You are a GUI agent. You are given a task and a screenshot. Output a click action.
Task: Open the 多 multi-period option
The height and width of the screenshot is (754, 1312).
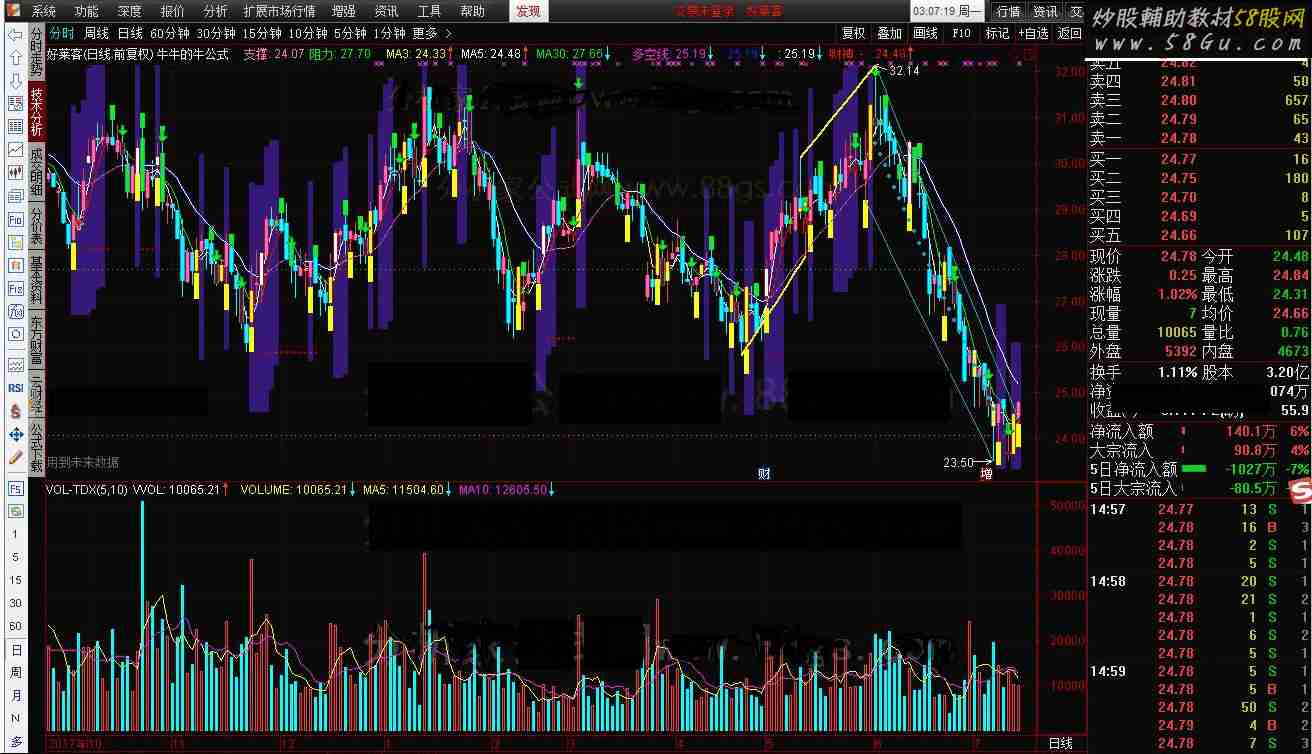pos(15,742)
